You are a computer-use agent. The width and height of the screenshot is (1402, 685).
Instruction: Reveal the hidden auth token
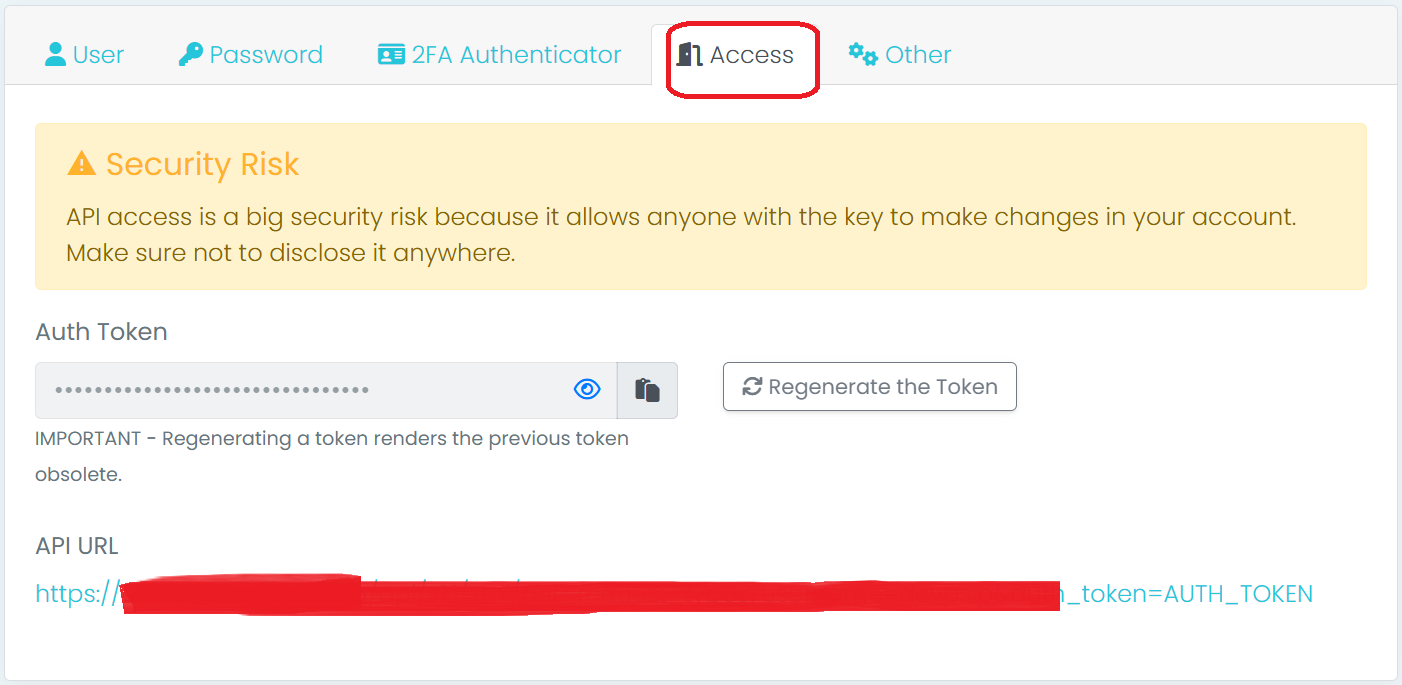tap(587, 390)
